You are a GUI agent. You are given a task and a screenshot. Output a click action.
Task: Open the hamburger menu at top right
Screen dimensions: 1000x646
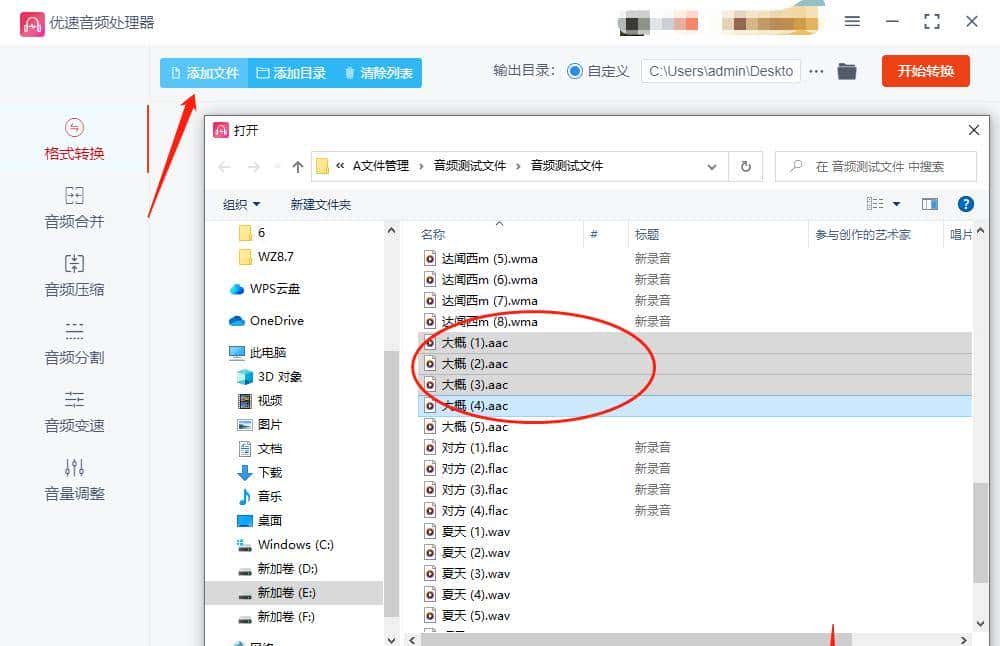tap(851, 21)
